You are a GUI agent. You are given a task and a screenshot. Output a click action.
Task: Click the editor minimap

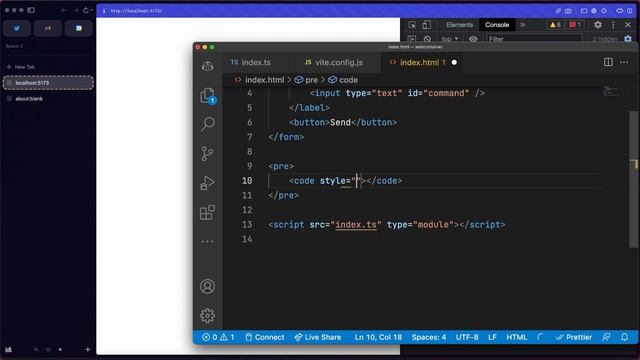pos(611,91)
